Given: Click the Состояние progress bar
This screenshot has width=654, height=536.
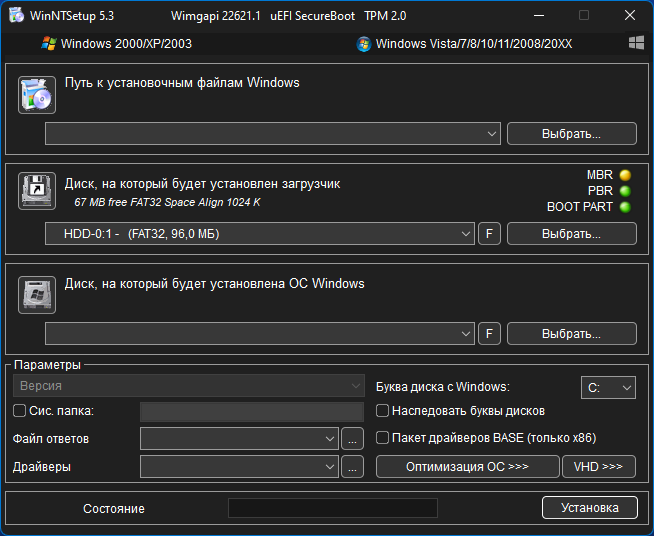Looking at the screenshot, I should (333, 508).
